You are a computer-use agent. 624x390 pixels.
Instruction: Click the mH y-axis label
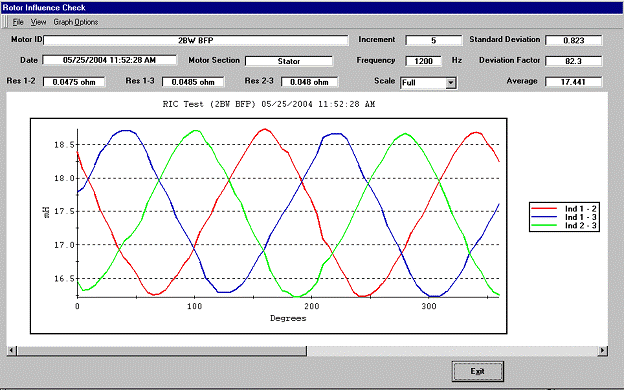click(x=46, y=212)
